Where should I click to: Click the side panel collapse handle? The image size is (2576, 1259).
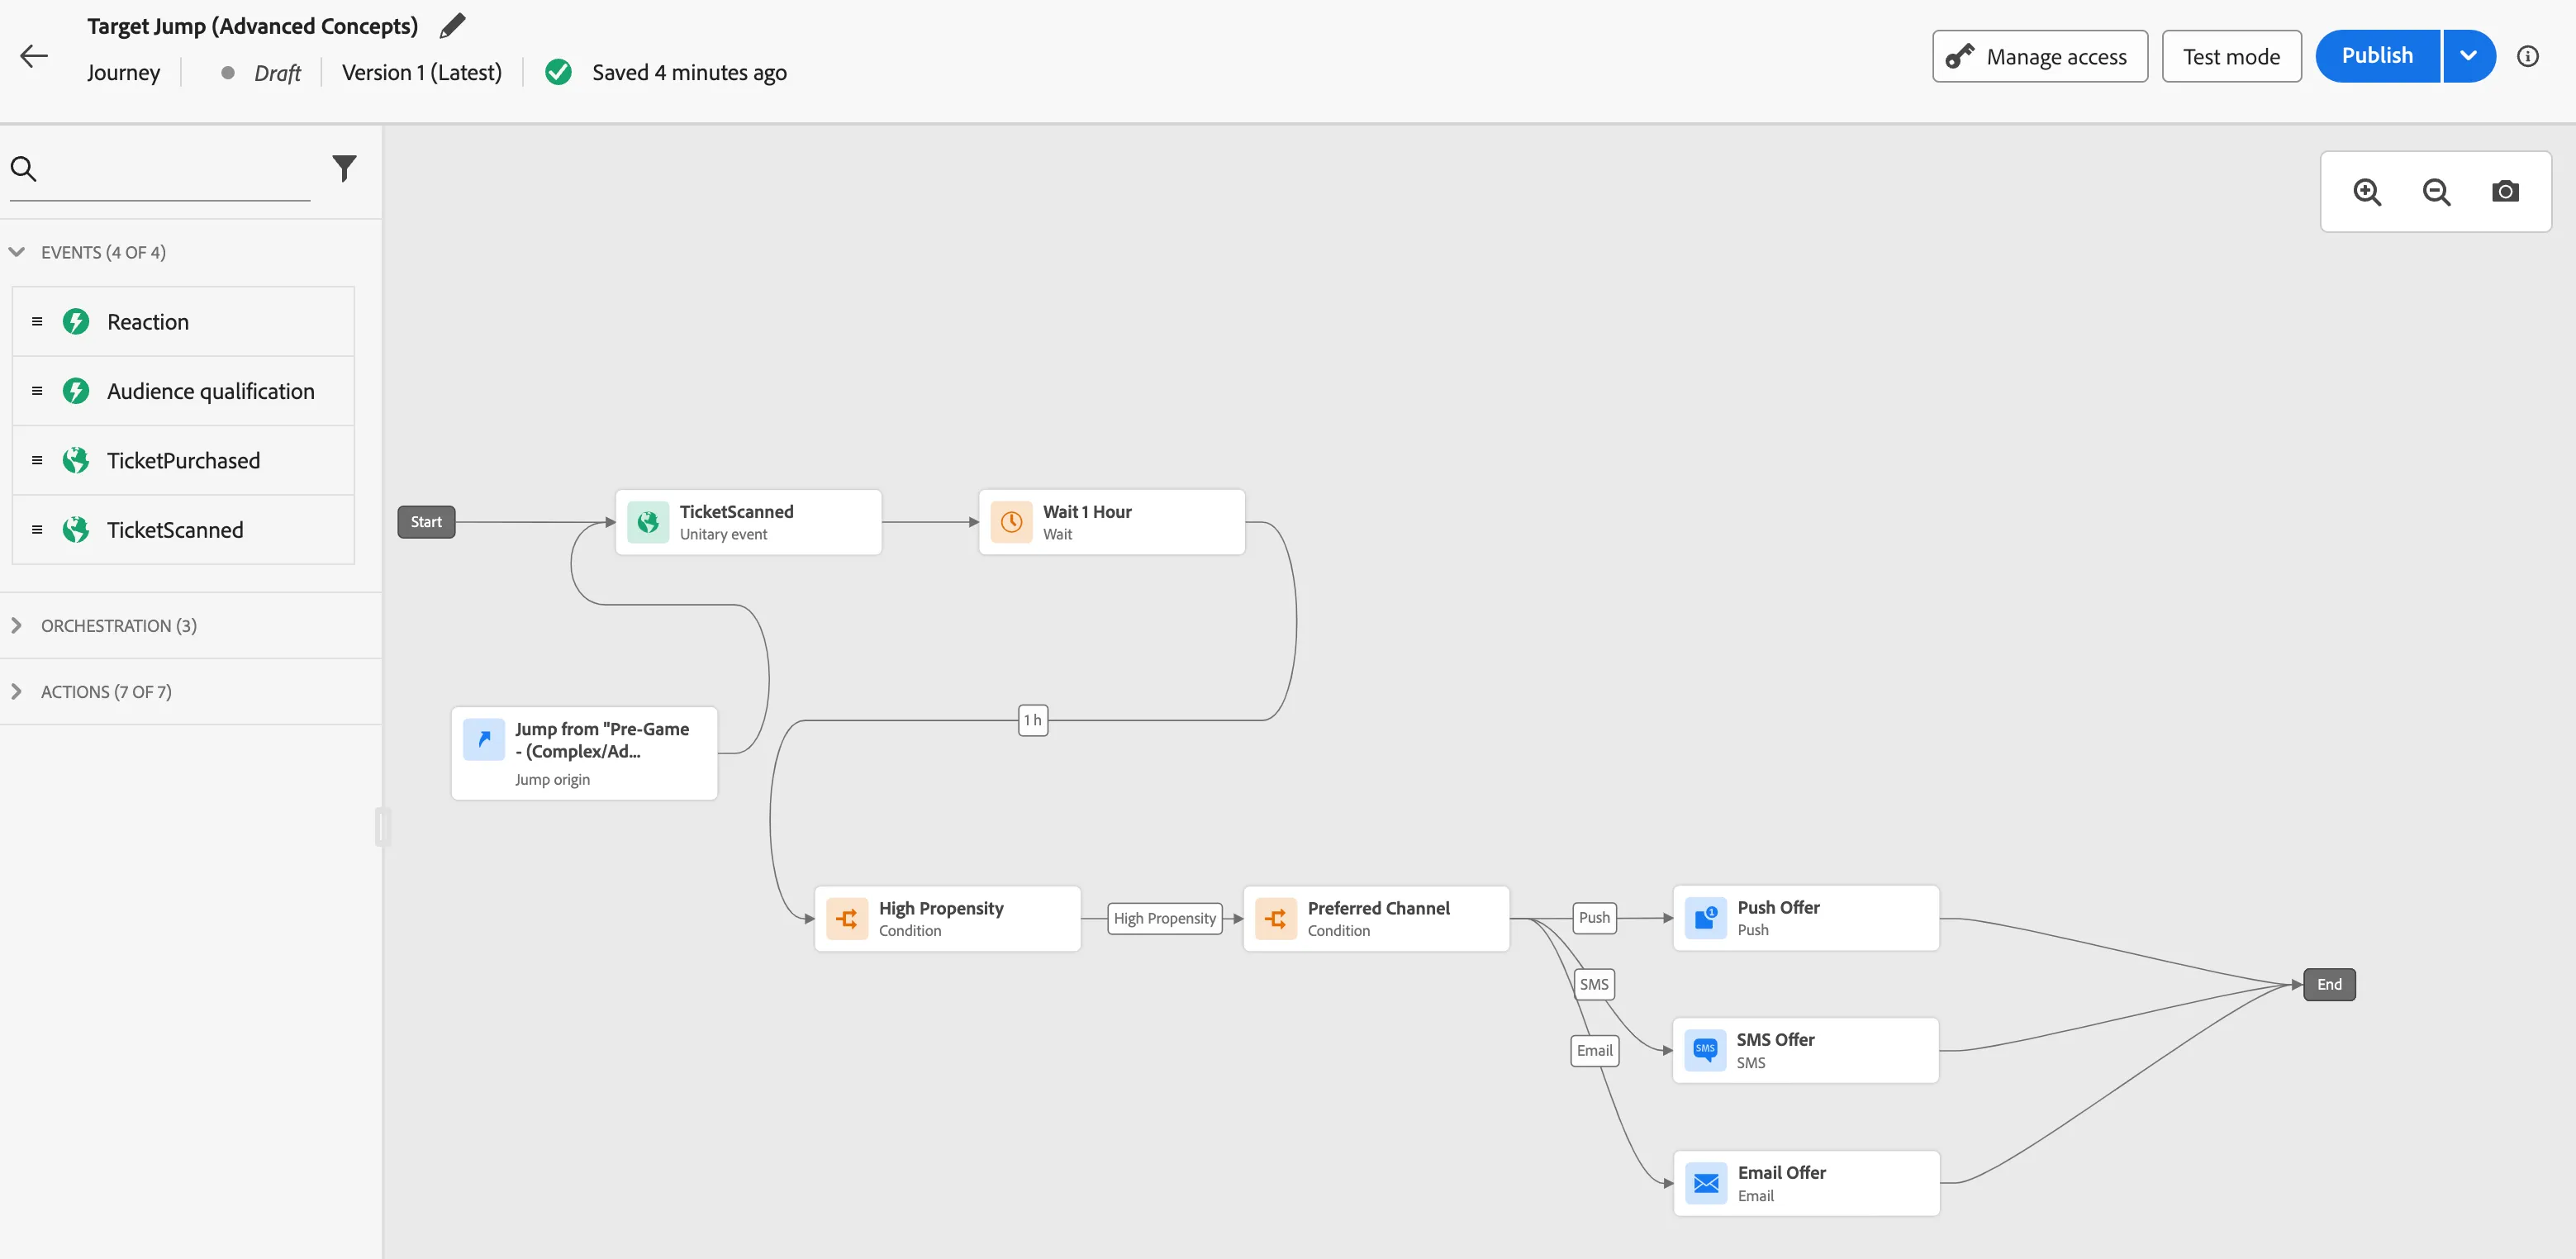[x=382, y=827]
